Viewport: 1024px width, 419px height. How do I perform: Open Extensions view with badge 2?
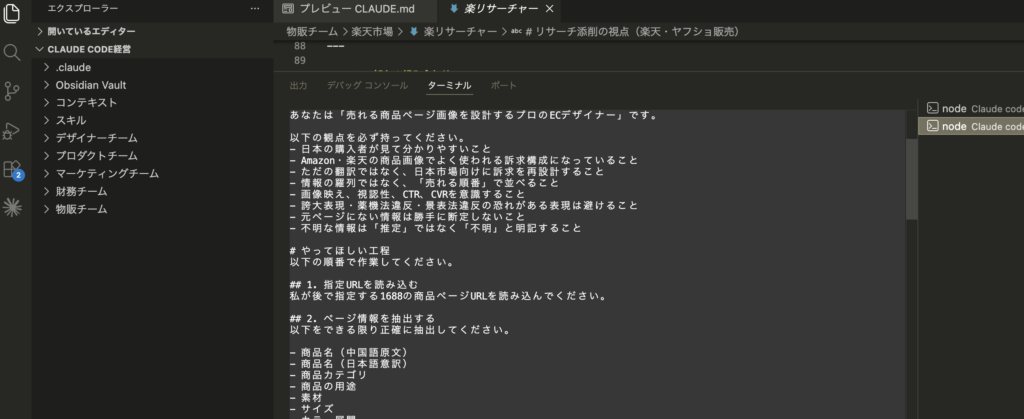[x=13, y=168]
